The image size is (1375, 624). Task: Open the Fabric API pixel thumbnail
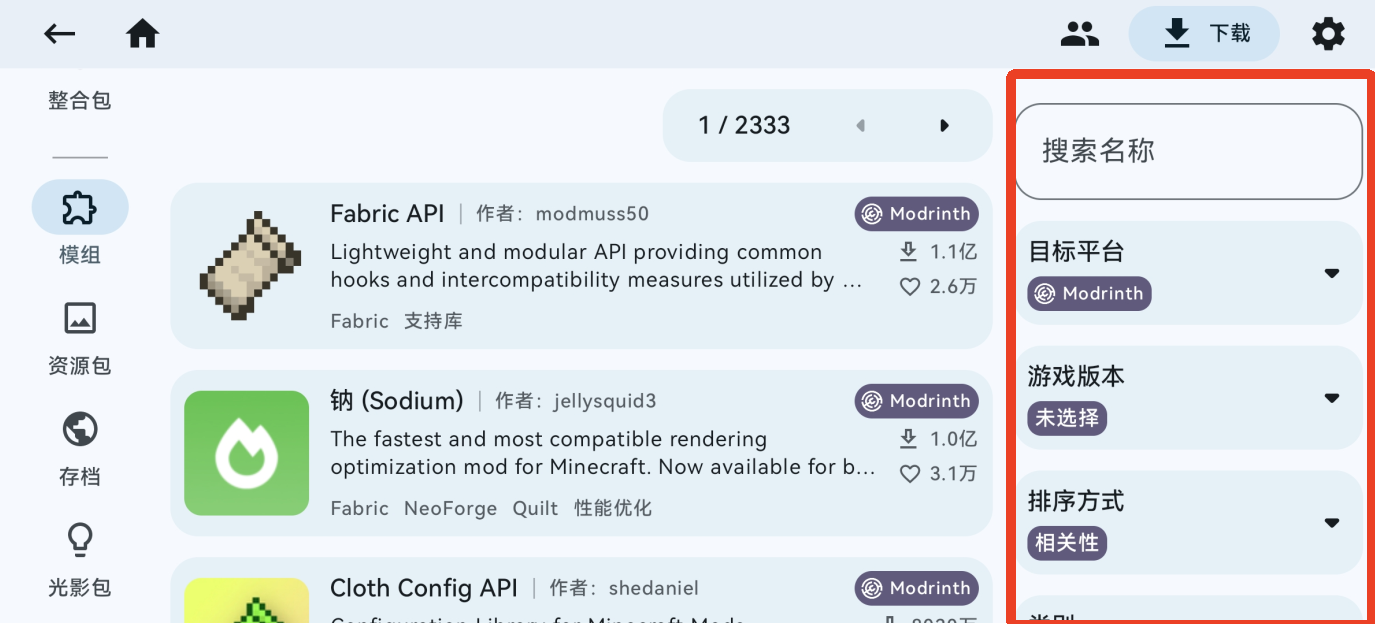click(247, 266)
